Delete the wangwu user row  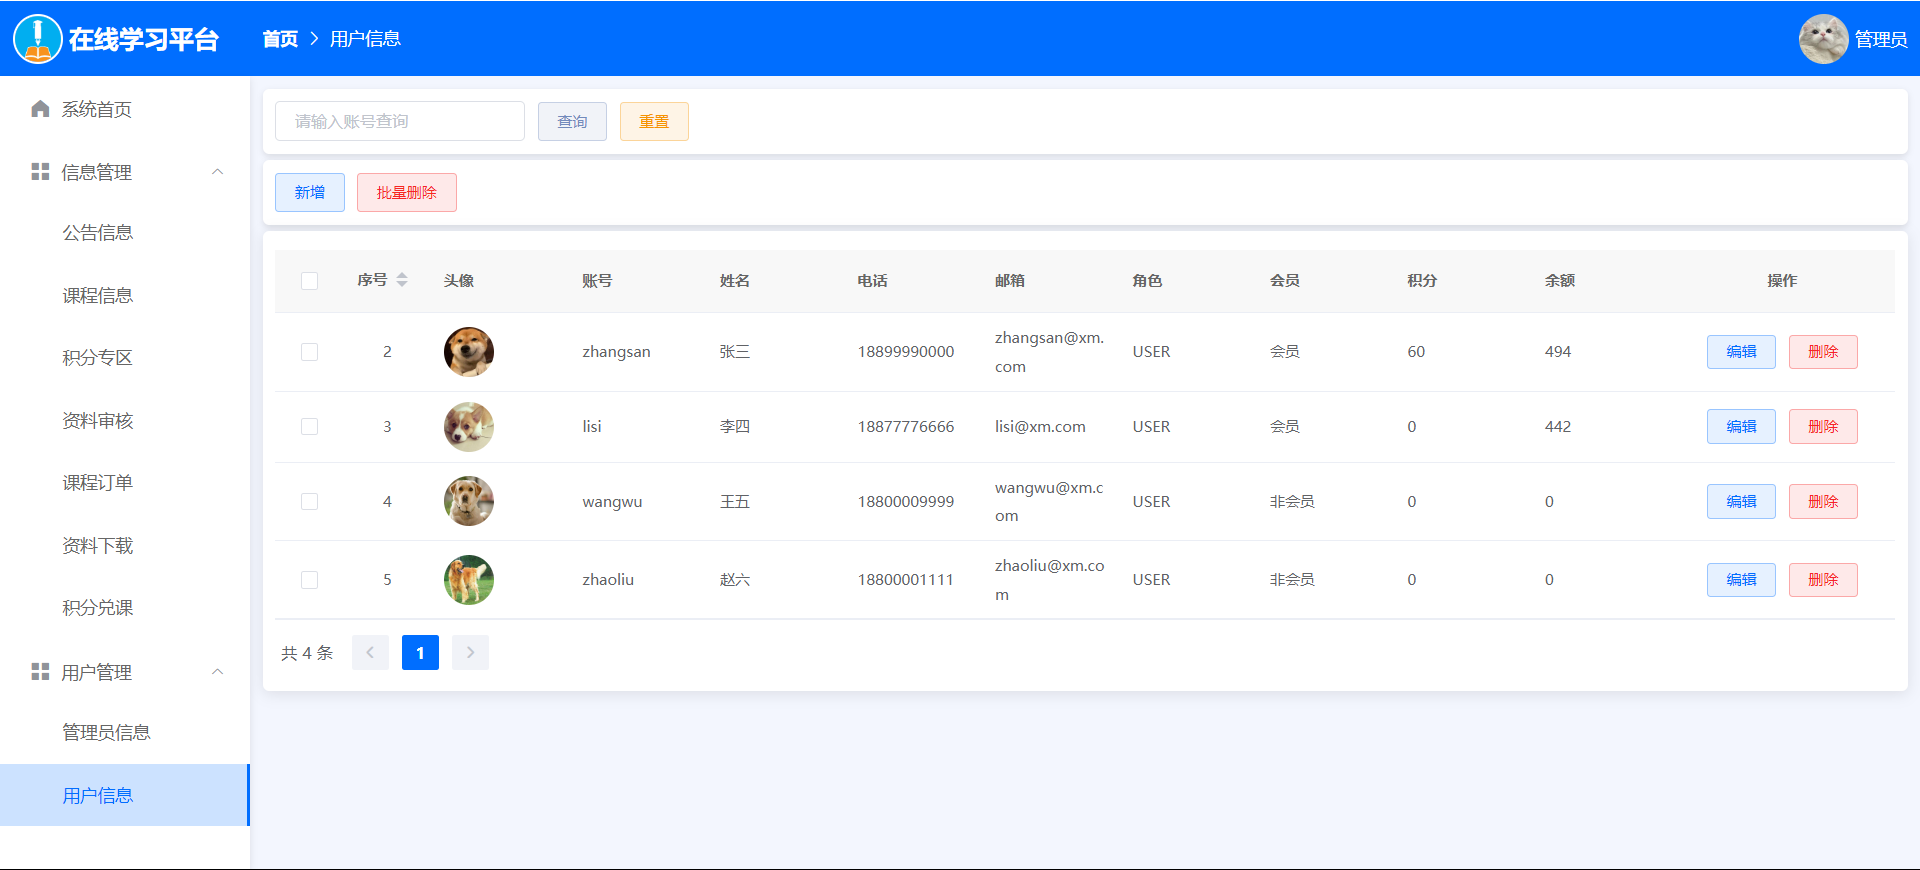tap(1823, 502)
